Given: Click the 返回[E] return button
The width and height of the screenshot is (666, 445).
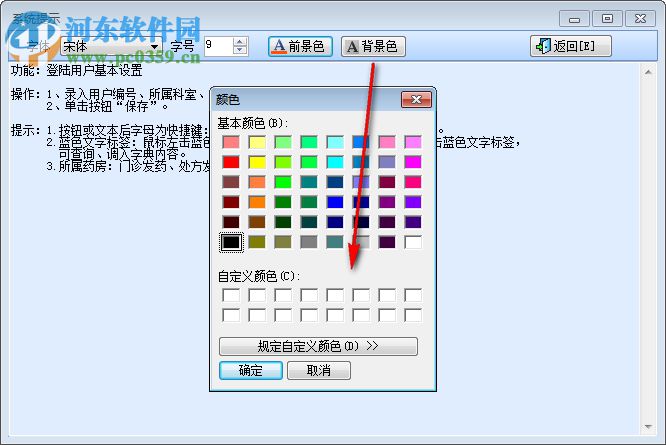Looking at the screenshot, I should [570, 46].
